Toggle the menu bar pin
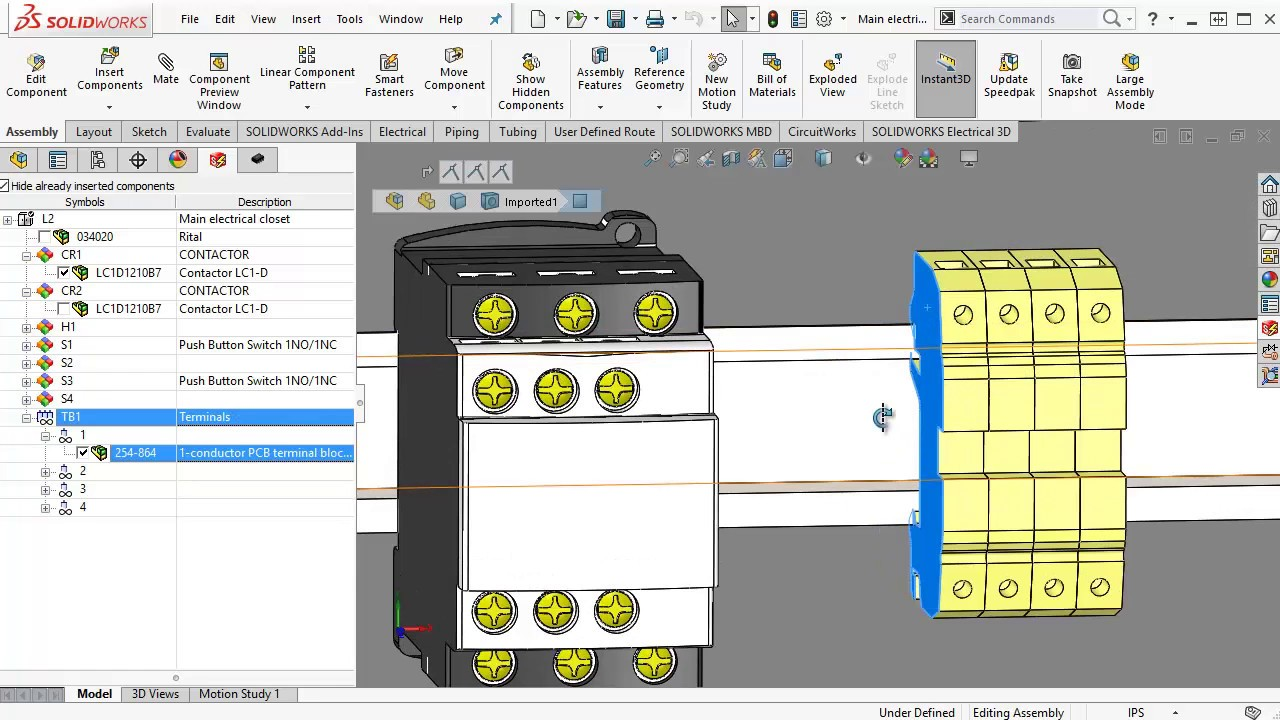The width and height of the screenshot is (1280, 720). 495,19
